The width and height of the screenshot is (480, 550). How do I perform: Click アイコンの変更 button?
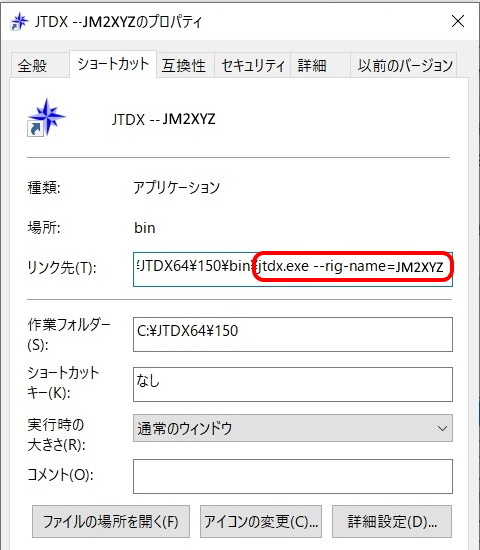[x=261, y=521]
